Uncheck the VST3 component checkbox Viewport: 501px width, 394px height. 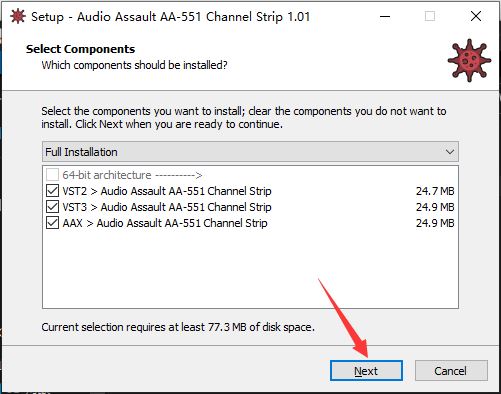pos(52,207)
